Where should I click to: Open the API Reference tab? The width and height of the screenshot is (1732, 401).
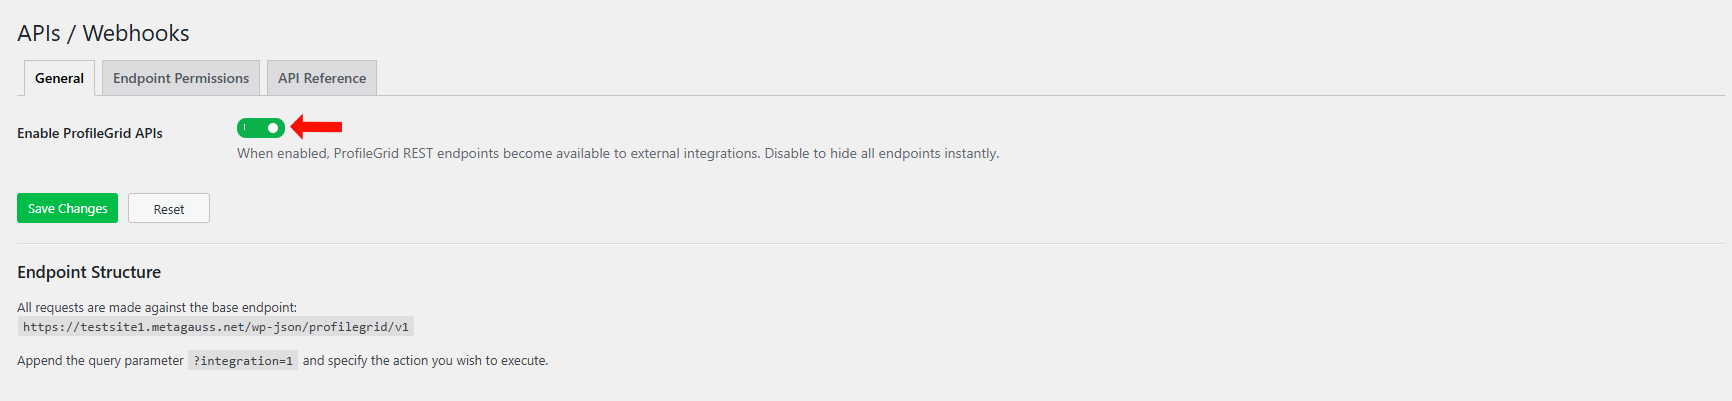[322, 78]
